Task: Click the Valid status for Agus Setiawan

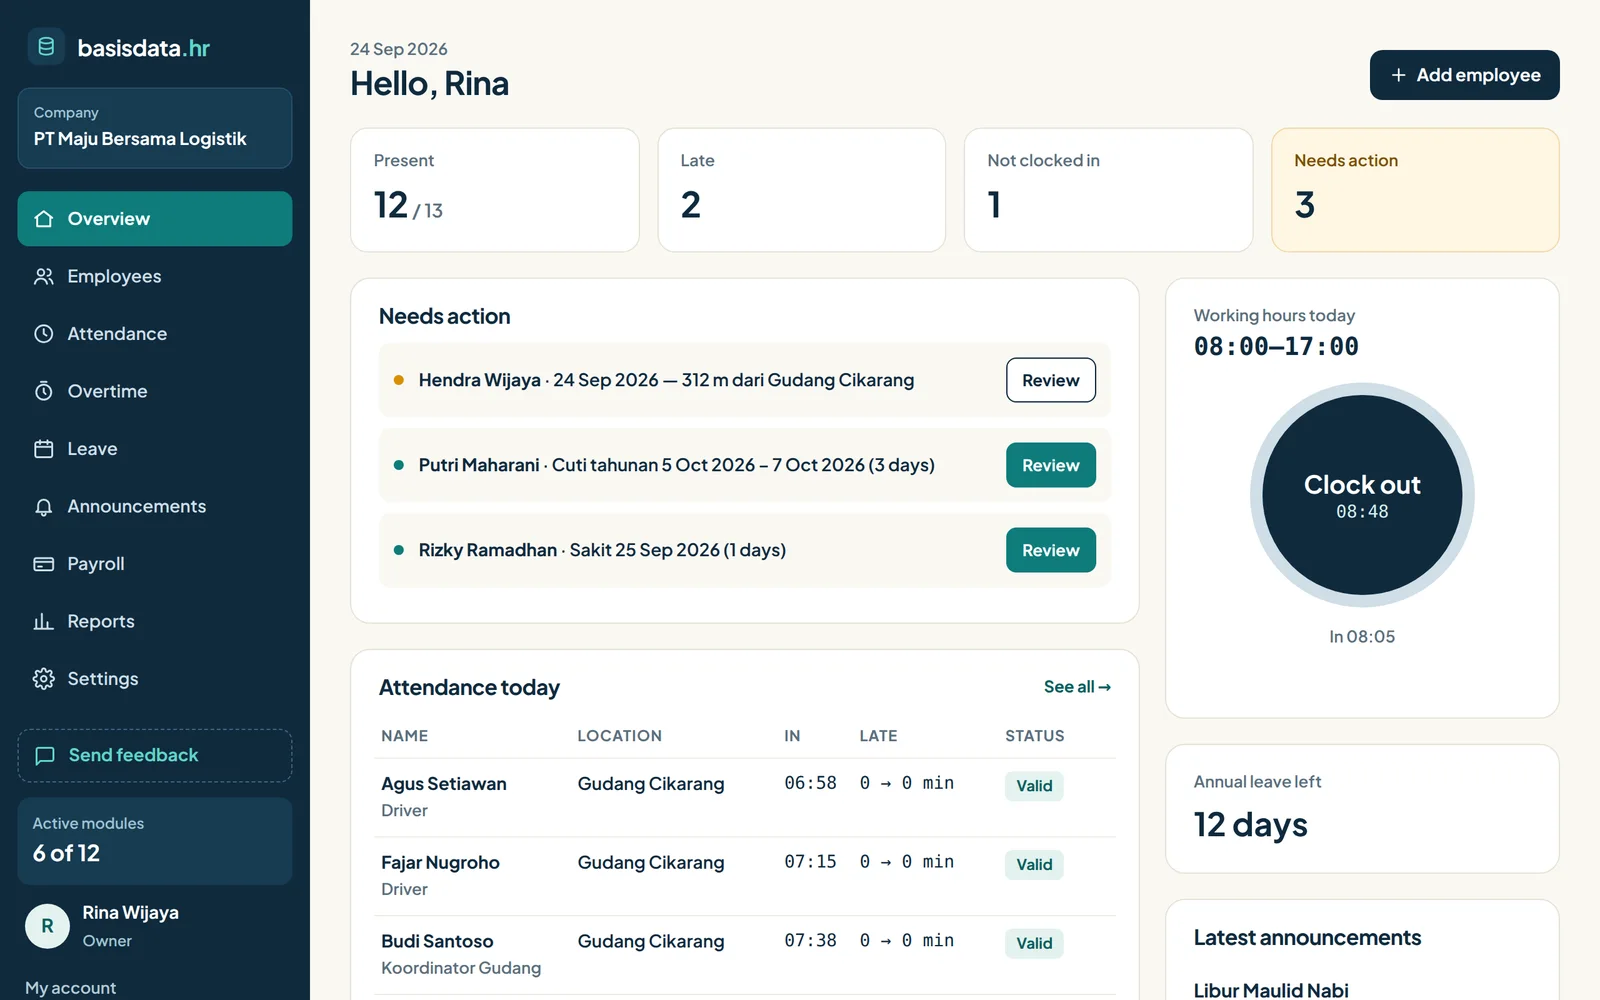Action: [x=1034, y=786]
